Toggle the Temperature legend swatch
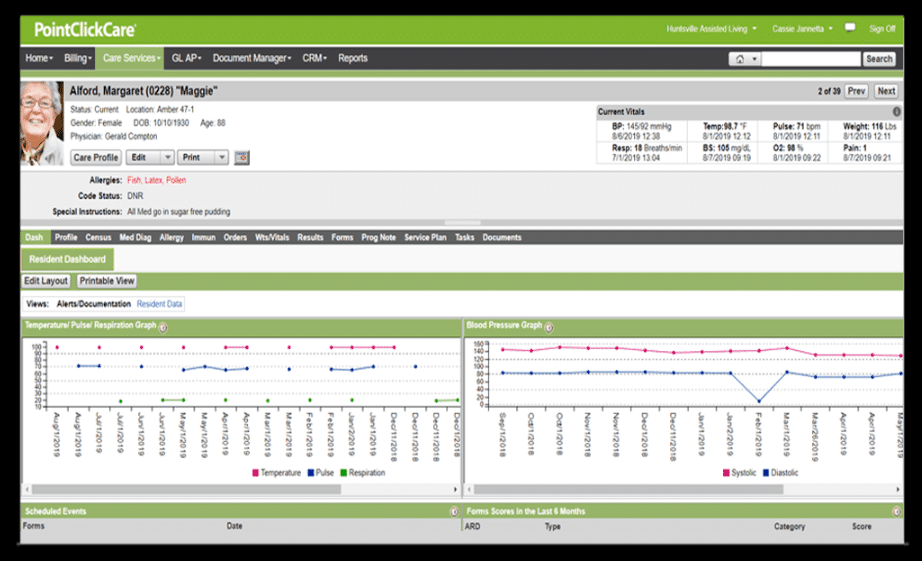Screen dimensions: 922x561 (255, 473)
